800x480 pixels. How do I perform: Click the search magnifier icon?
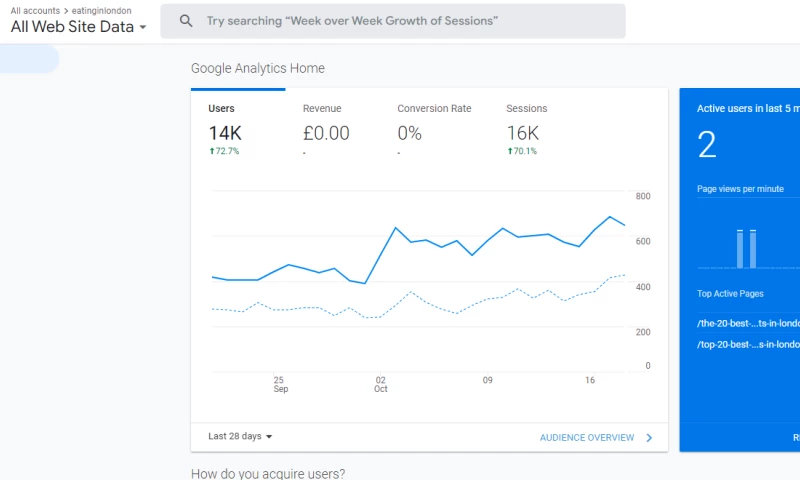click(186, 21)
